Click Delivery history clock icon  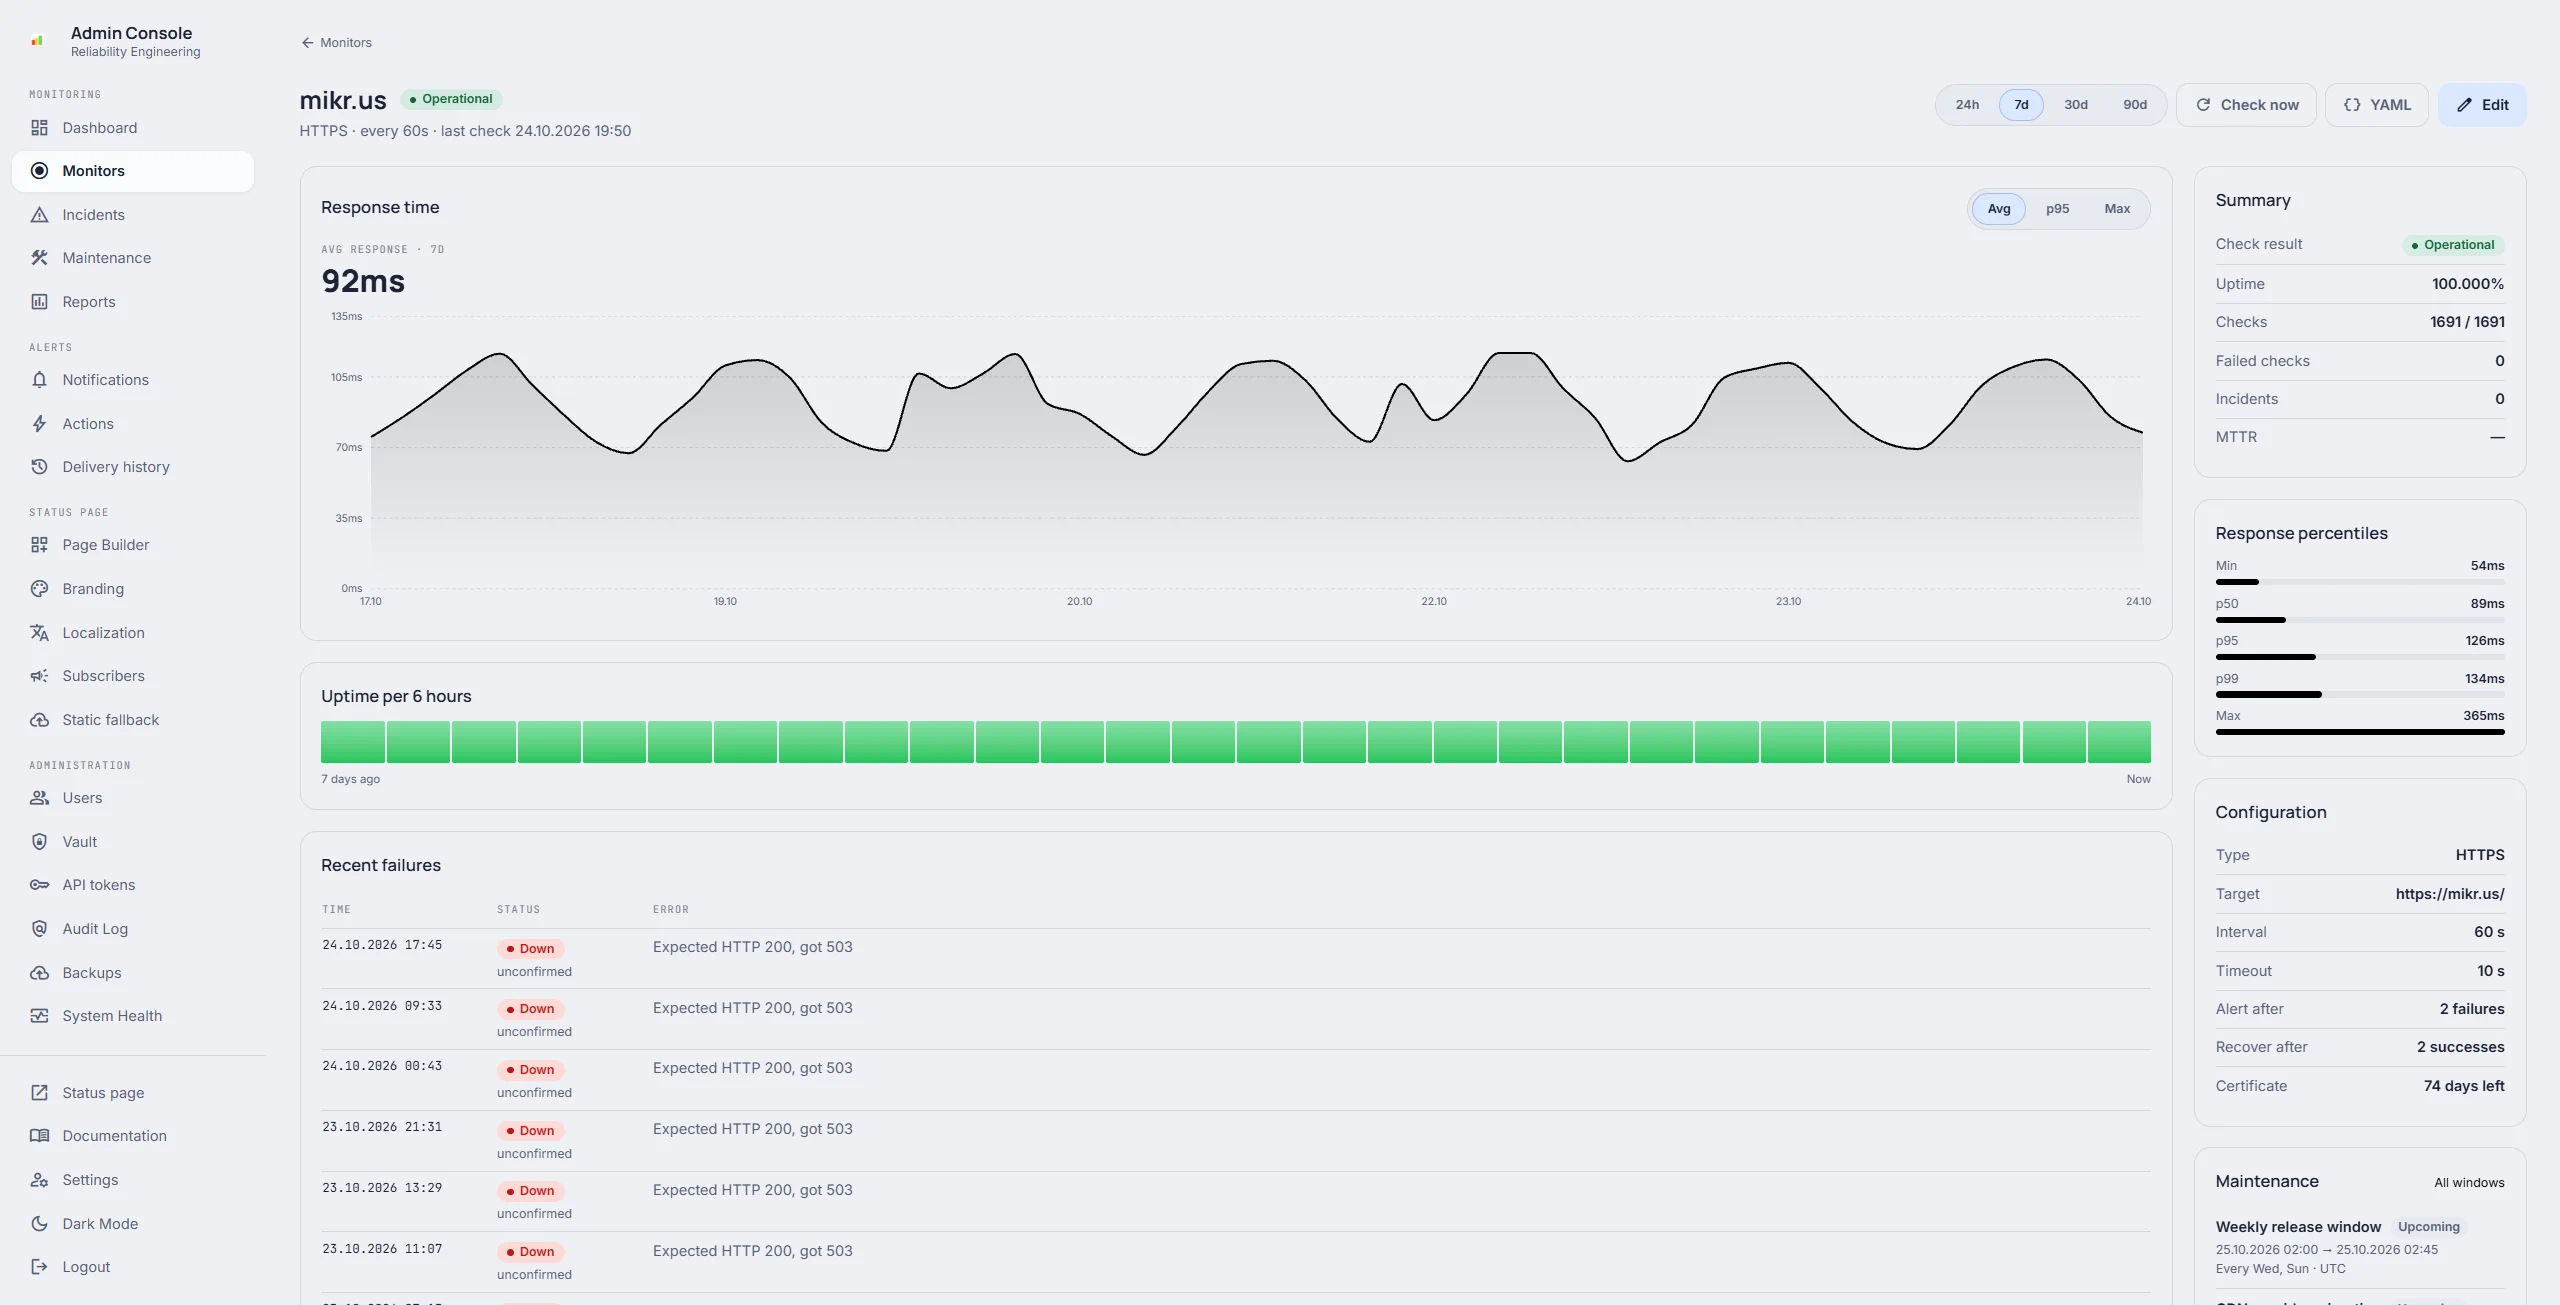tap(39, 467)
